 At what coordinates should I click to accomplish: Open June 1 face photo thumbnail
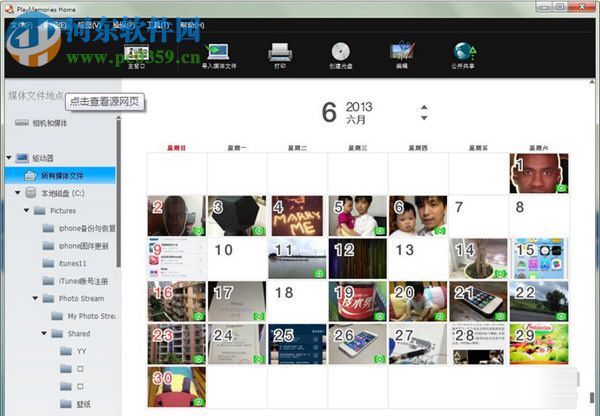pyautogui.click(x=539, y=173)
